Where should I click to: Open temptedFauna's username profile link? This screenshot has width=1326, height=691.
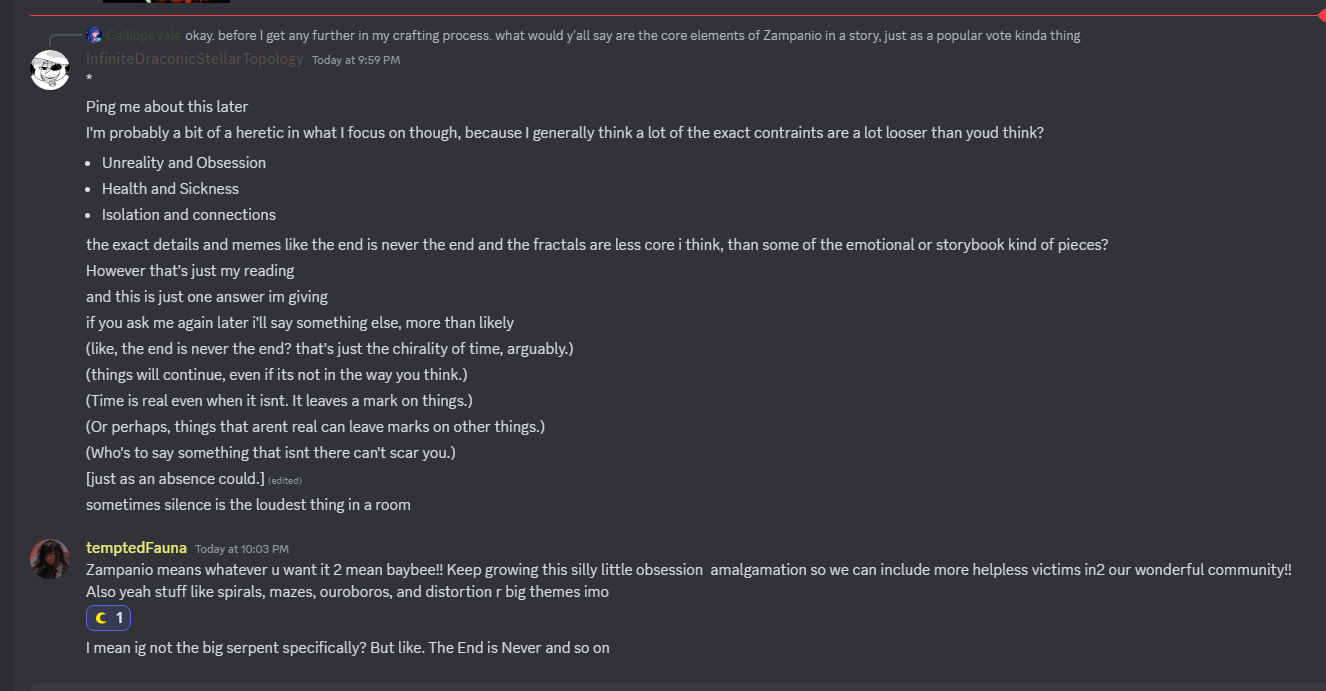(136, 548)
